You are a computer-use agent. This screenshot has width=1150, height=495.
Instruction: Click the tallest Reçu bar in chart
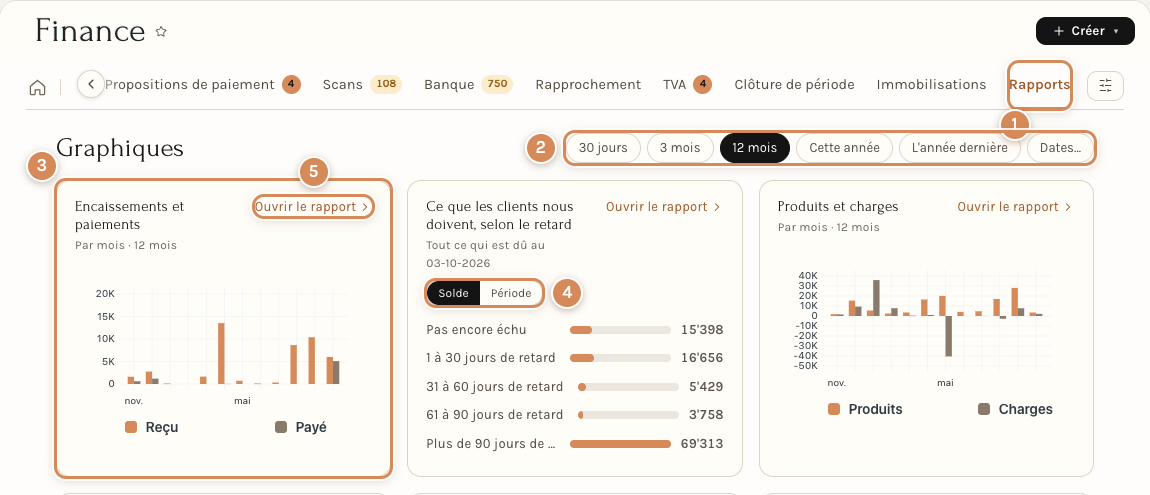(x=221, y=353)
